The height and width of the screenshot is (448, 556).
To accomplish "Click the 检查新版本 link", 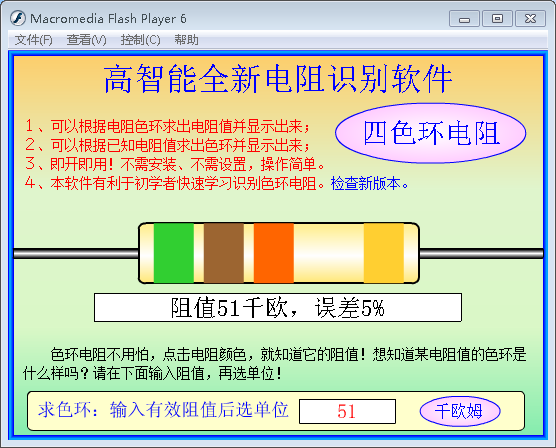I will [366, 183].
